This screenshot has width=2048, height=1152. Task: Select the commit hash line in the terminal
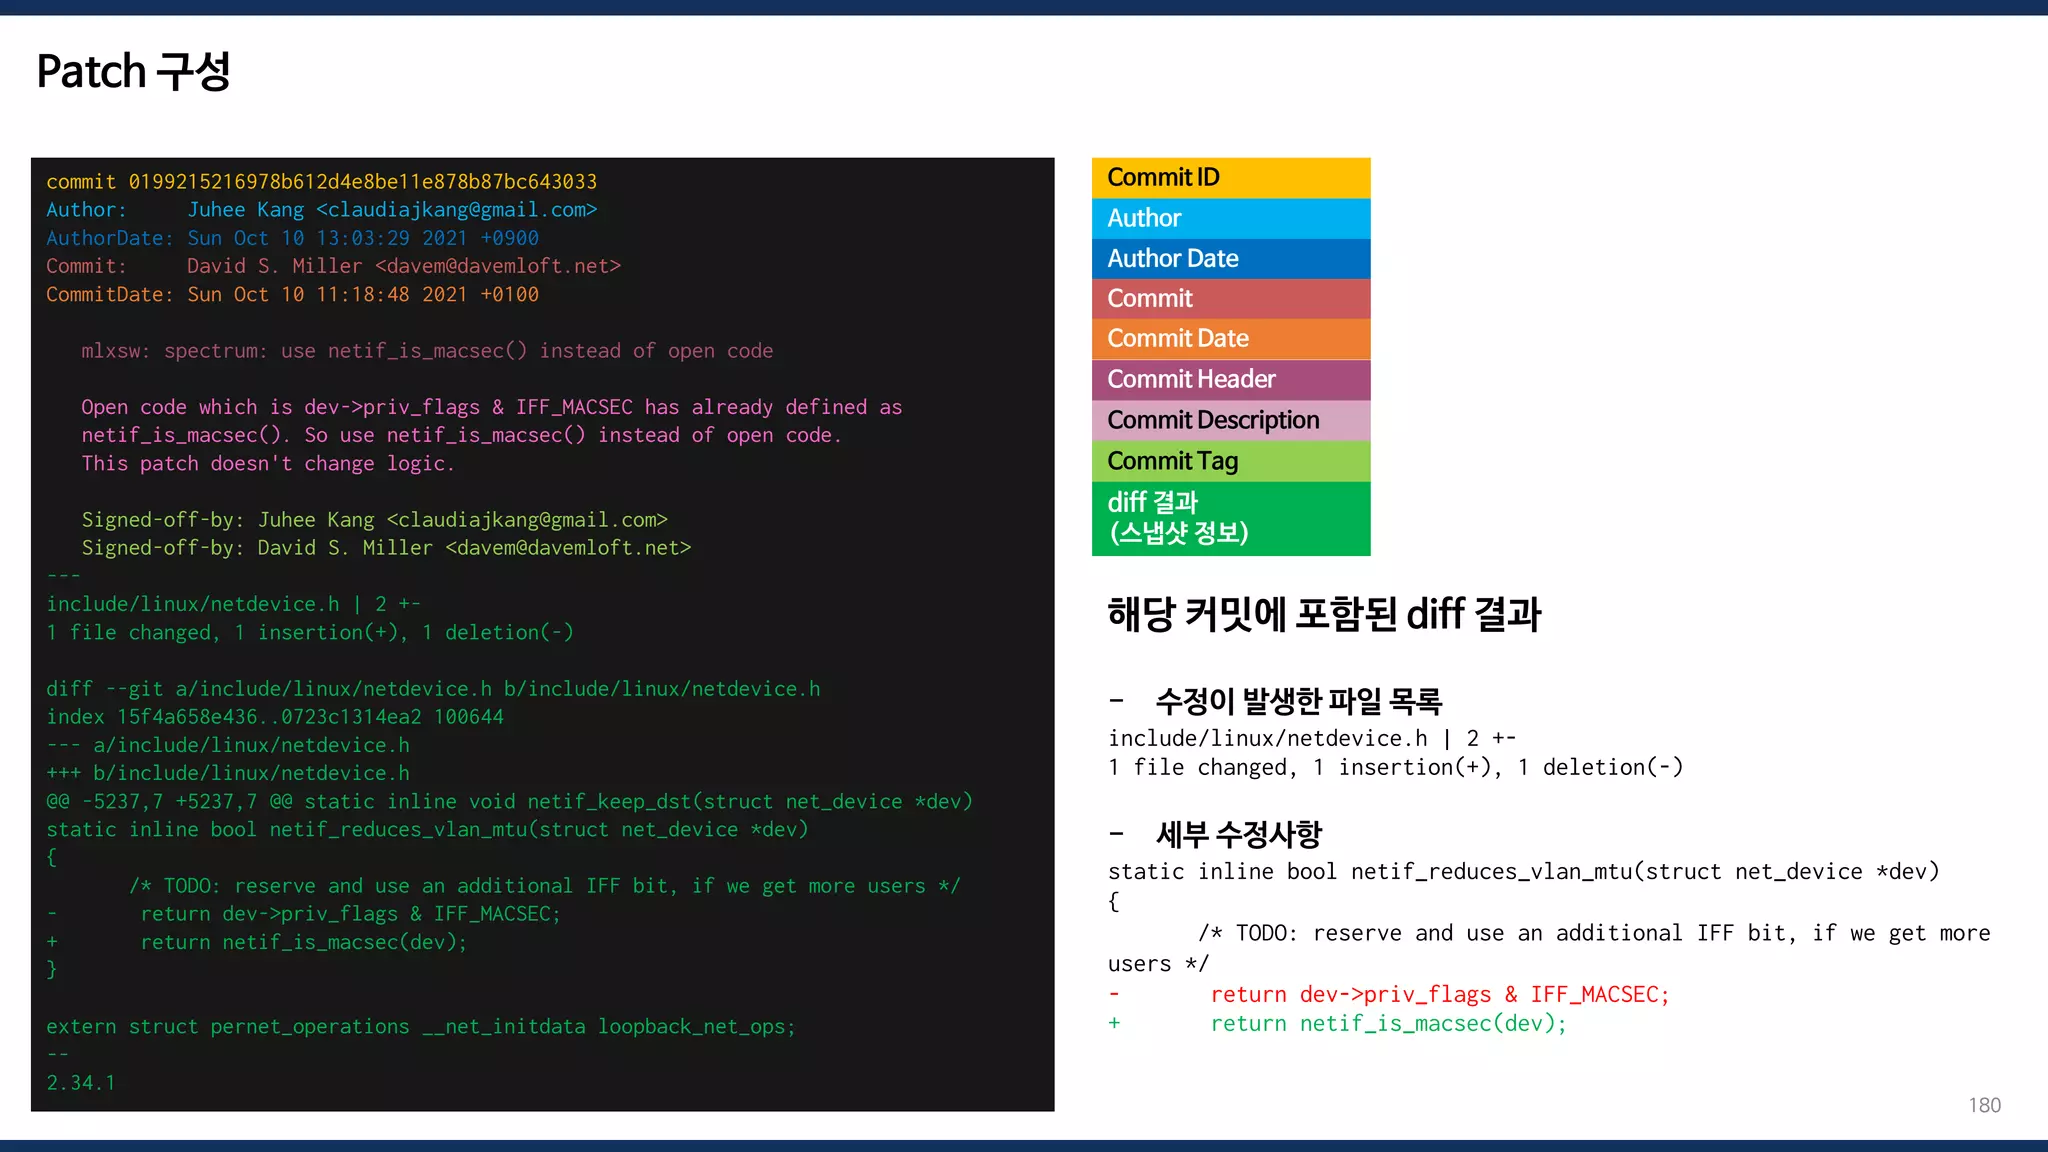coord(321,182)
